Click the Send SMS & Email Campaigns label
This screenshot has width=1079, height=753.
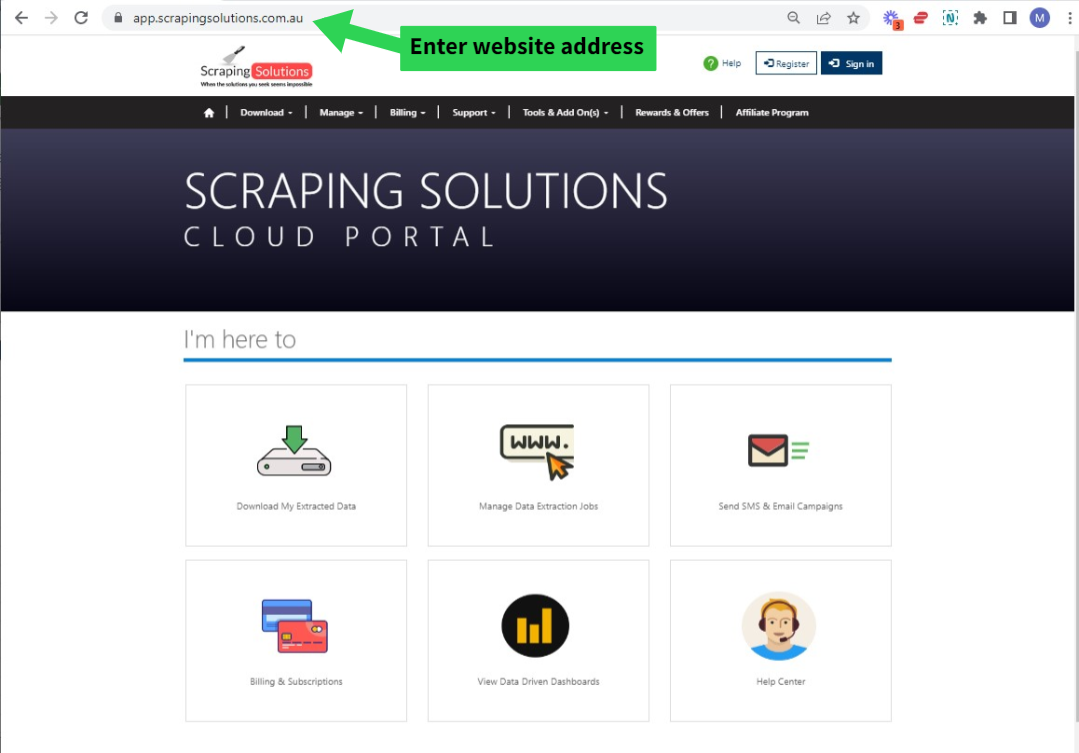780,506
